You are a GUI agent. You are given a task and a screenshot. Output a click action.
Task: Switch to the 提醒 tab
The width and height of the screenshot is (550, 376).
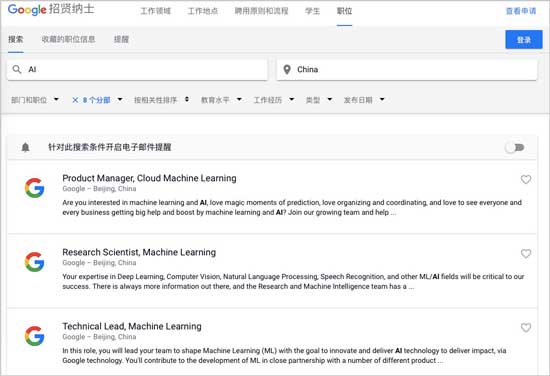(121, 39)
